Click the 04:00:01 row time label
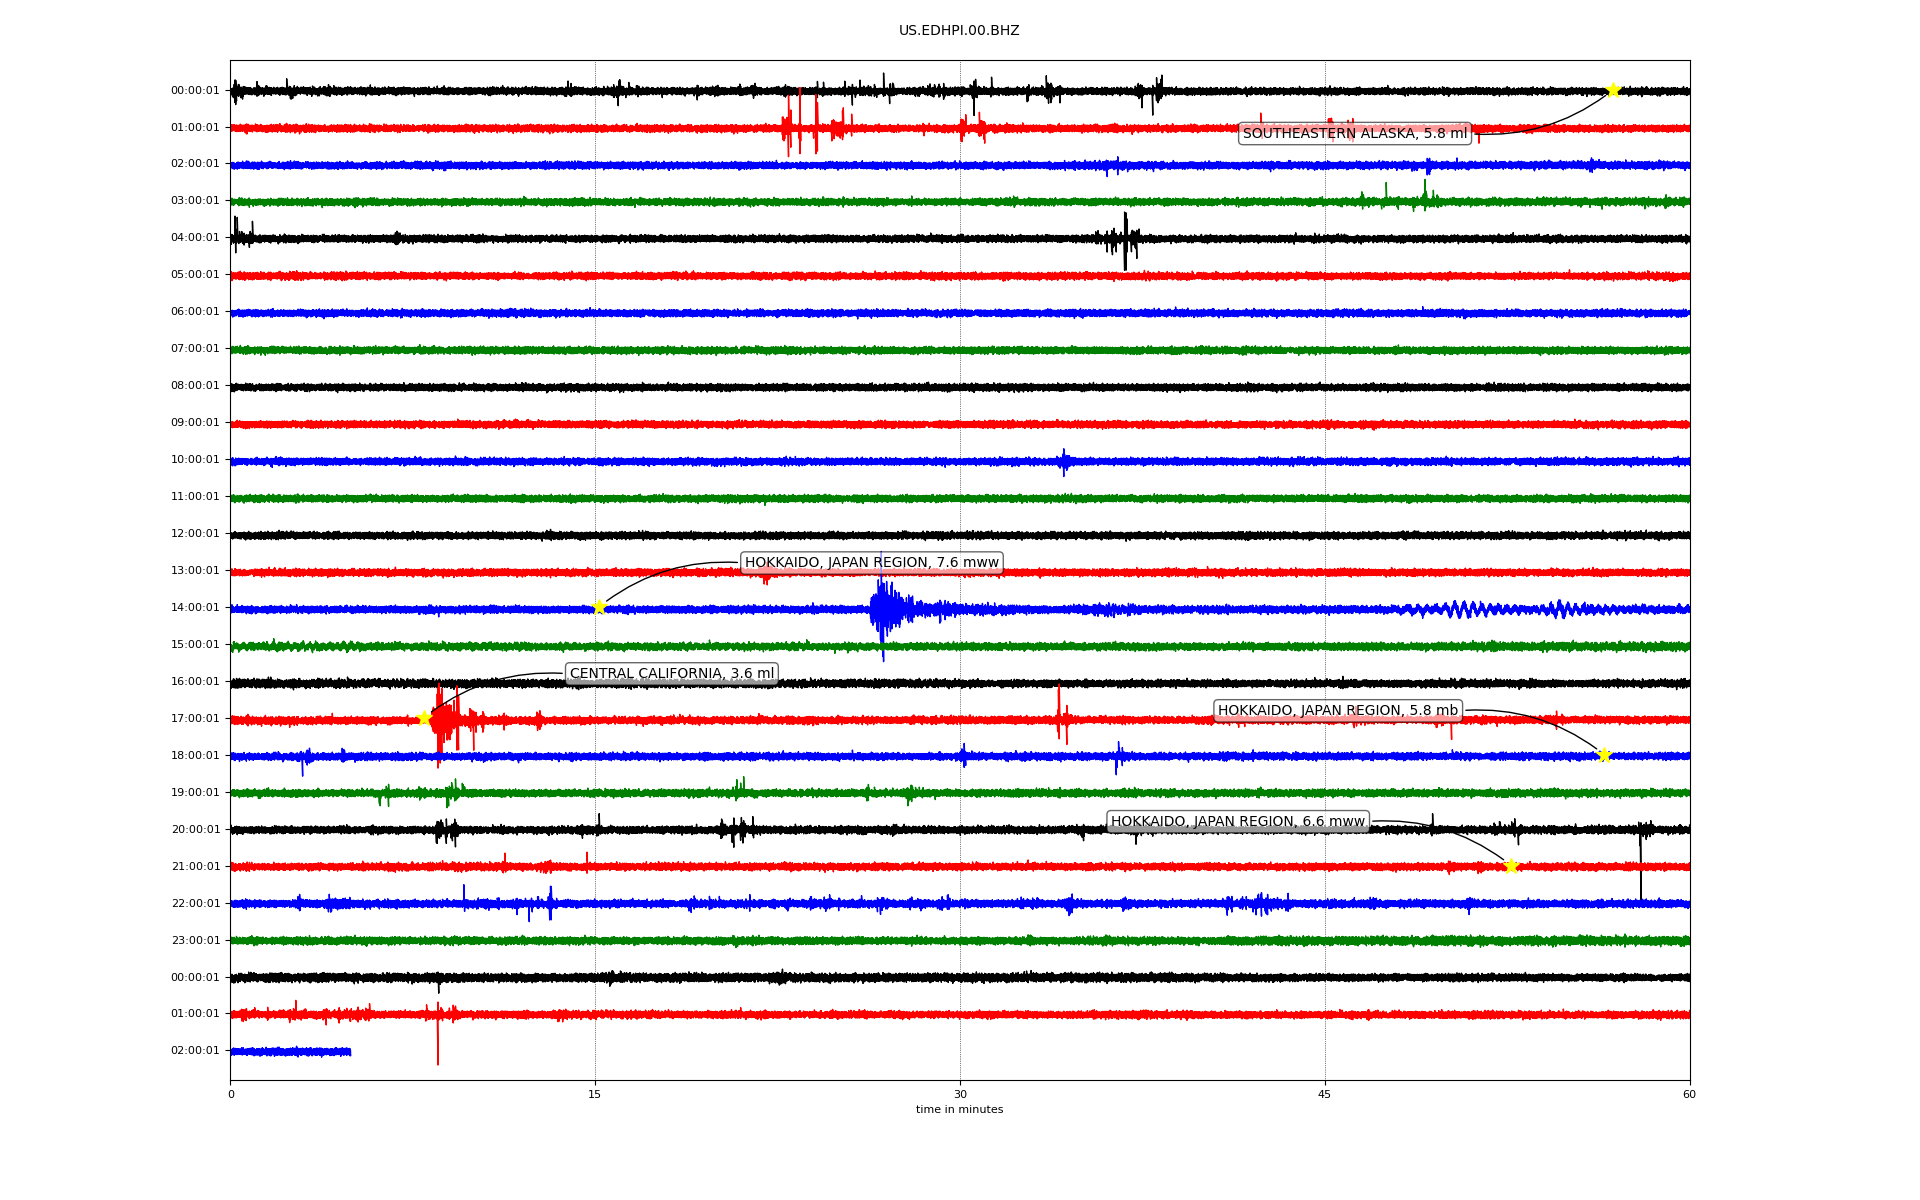 (195, 237)
